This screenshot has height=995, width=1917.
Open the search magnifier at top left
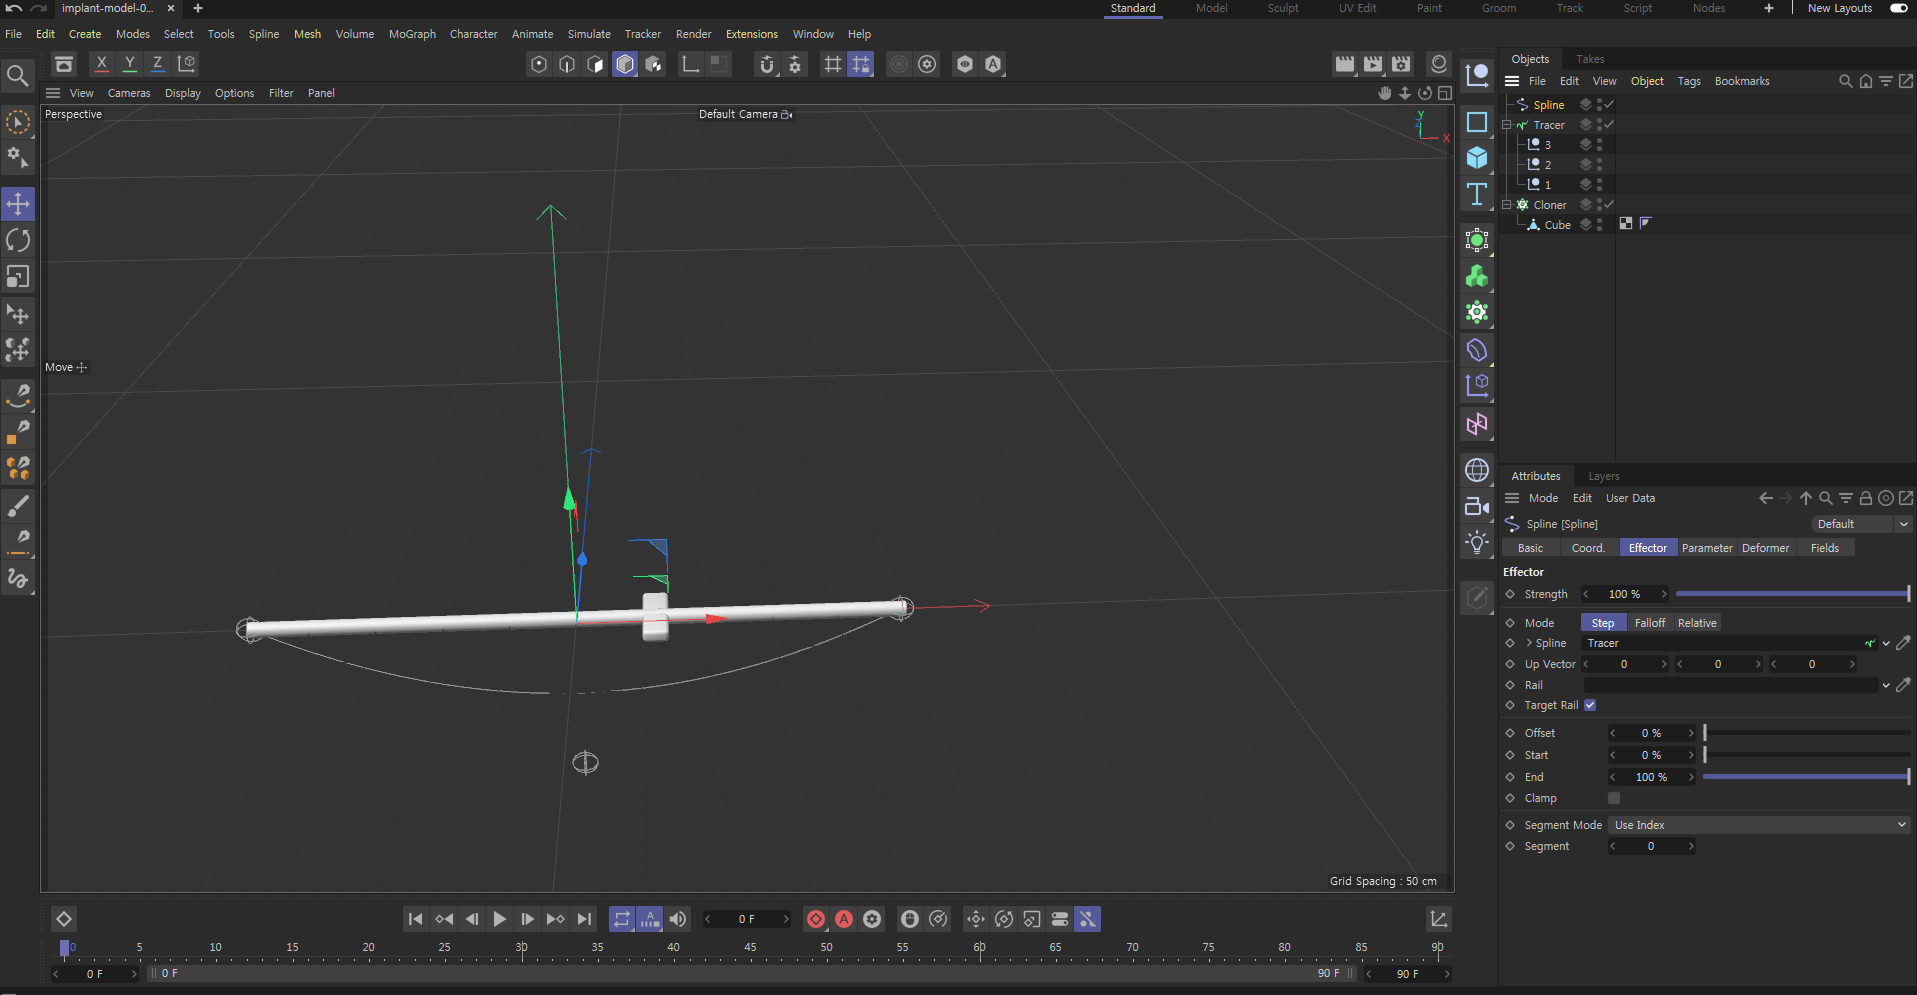tap(17, 76)
